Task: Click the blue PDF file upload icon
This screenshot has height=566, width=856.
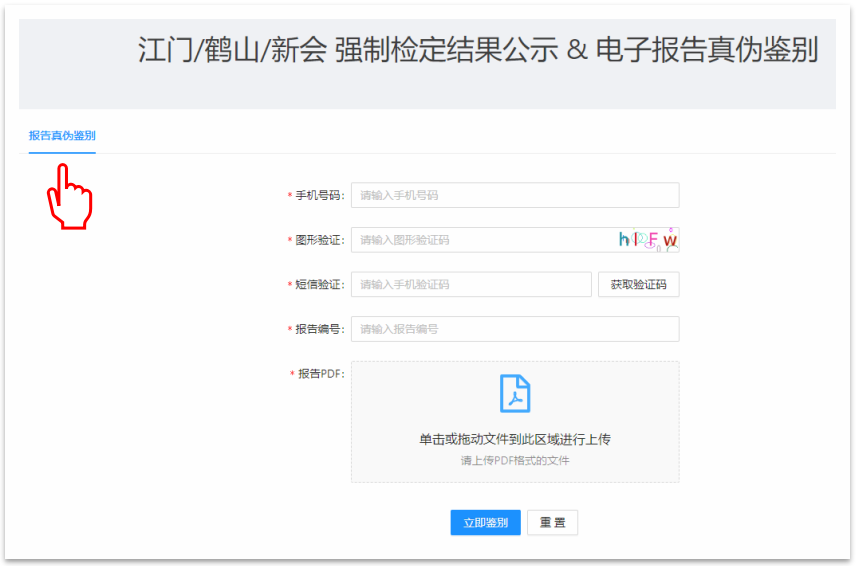Action: click(514, 394)
